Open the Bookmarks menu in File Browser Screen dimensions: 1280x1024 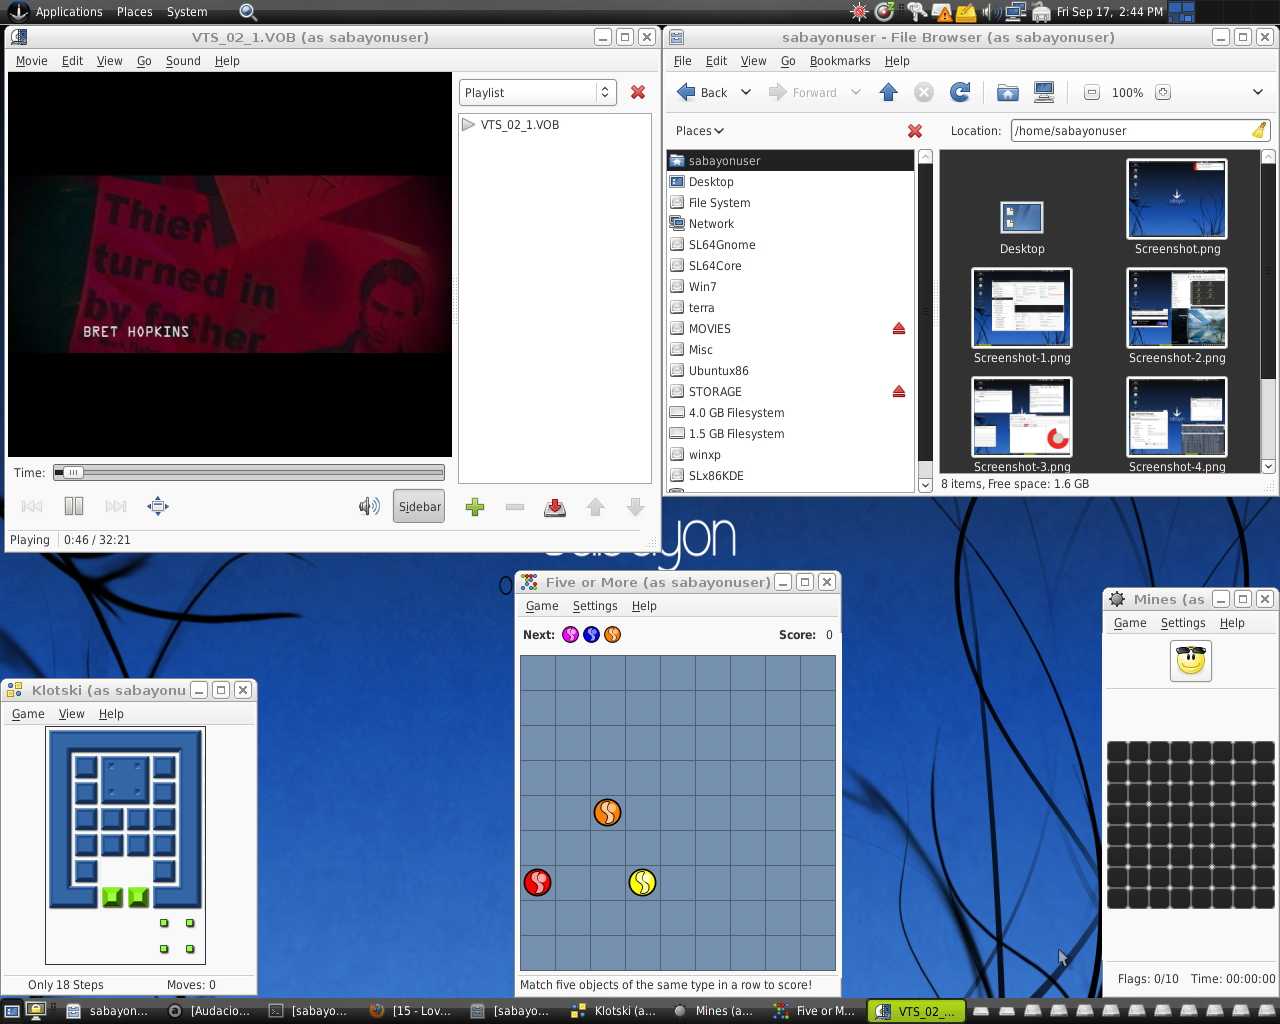tap(839, 61)
